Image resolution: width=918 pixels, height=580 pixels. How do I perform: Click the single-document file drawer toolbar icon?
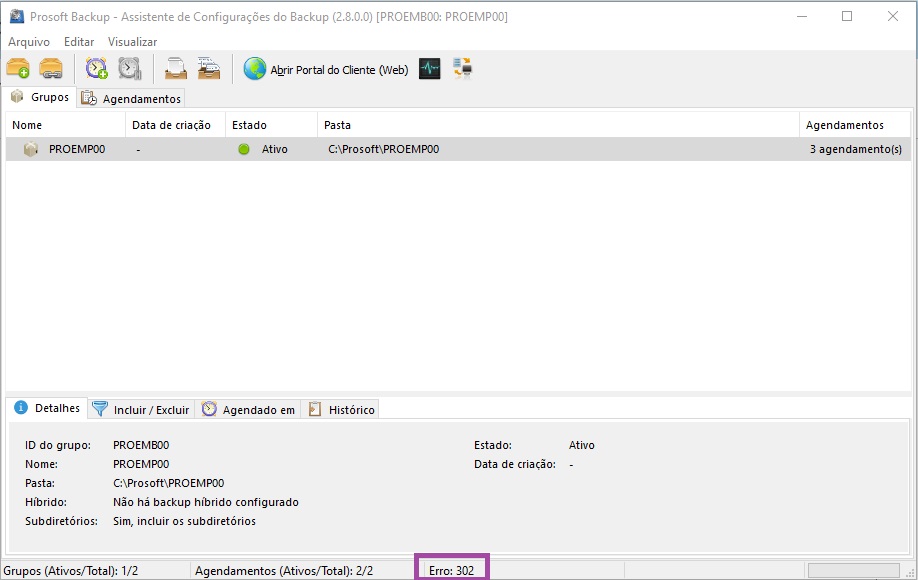tap(176, 68)
